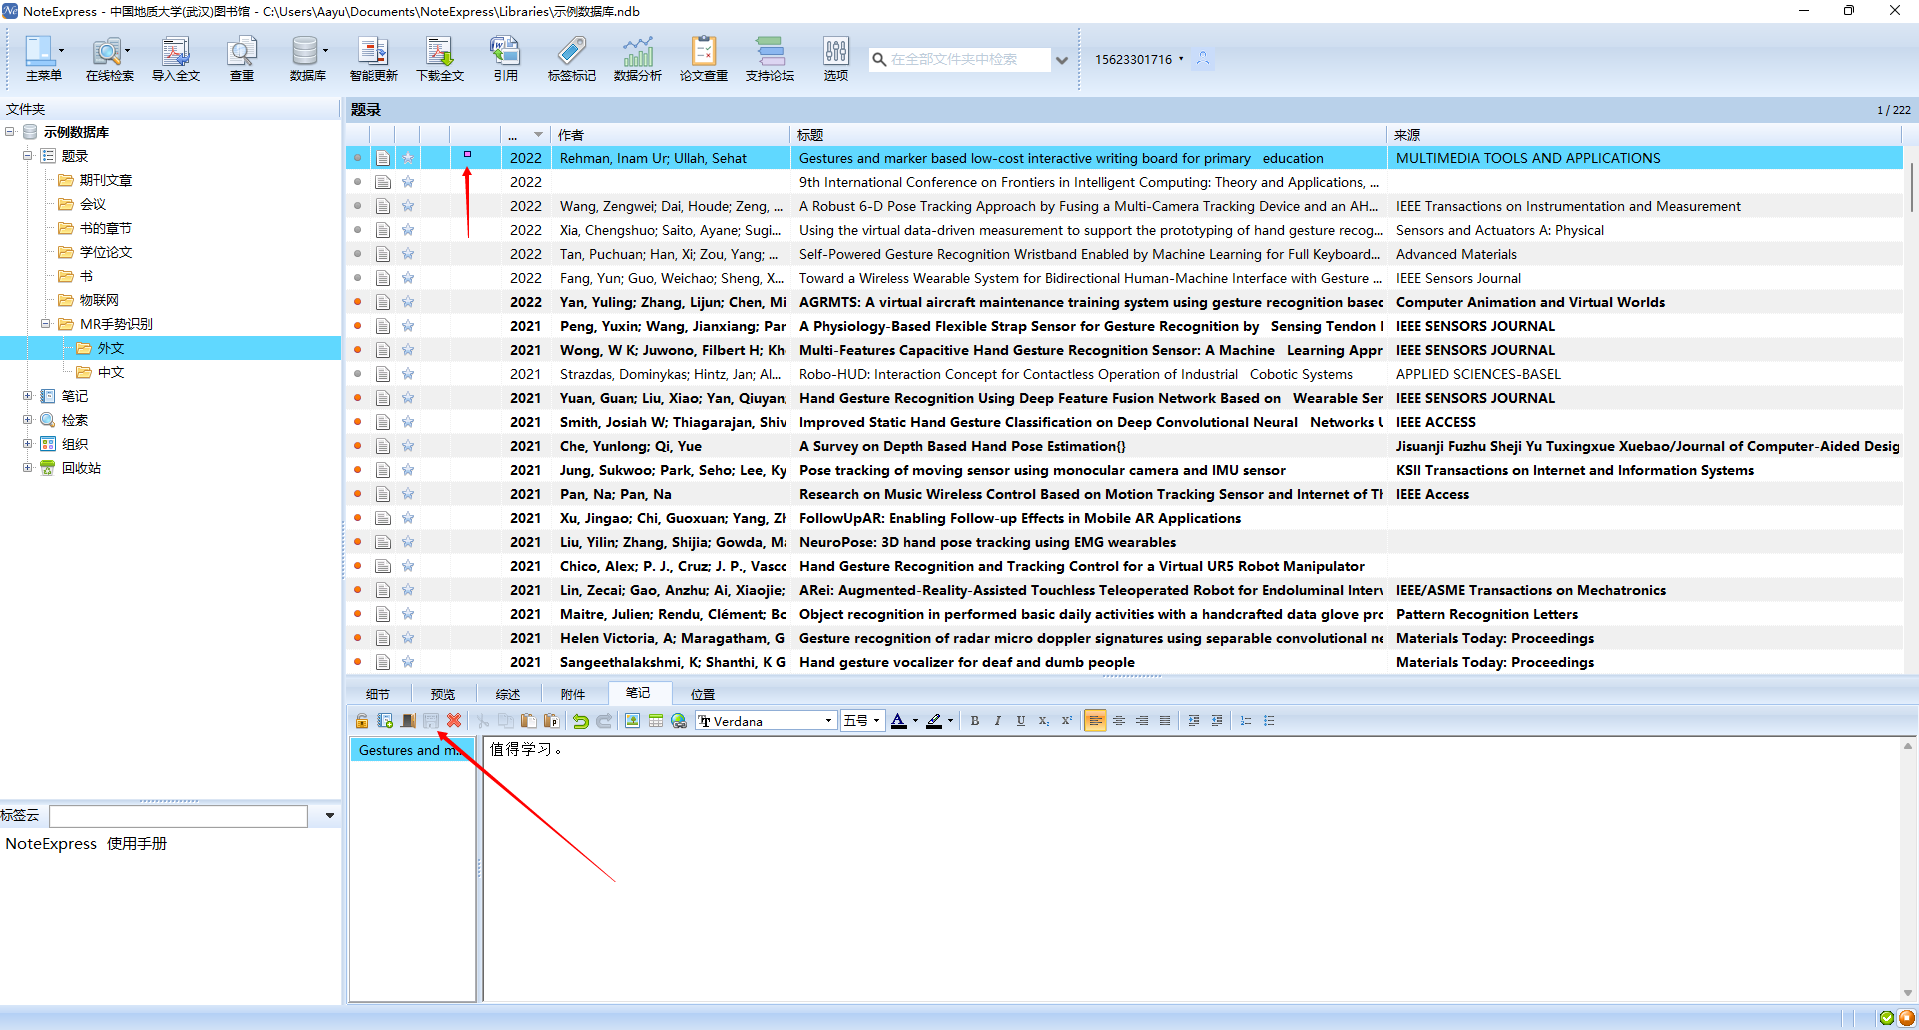Open the NoteExpress 使用手册 tag link
The width and height of the screenshot is (1919, 1030).
click(86, 844)
